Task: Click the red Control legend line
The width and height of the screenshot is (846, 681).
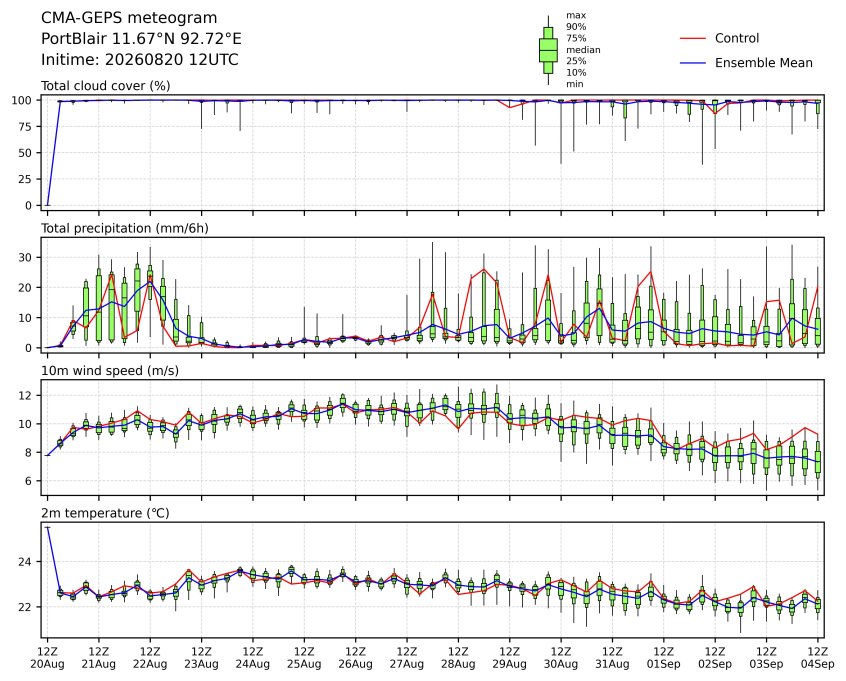Action: tap(693, 38)
